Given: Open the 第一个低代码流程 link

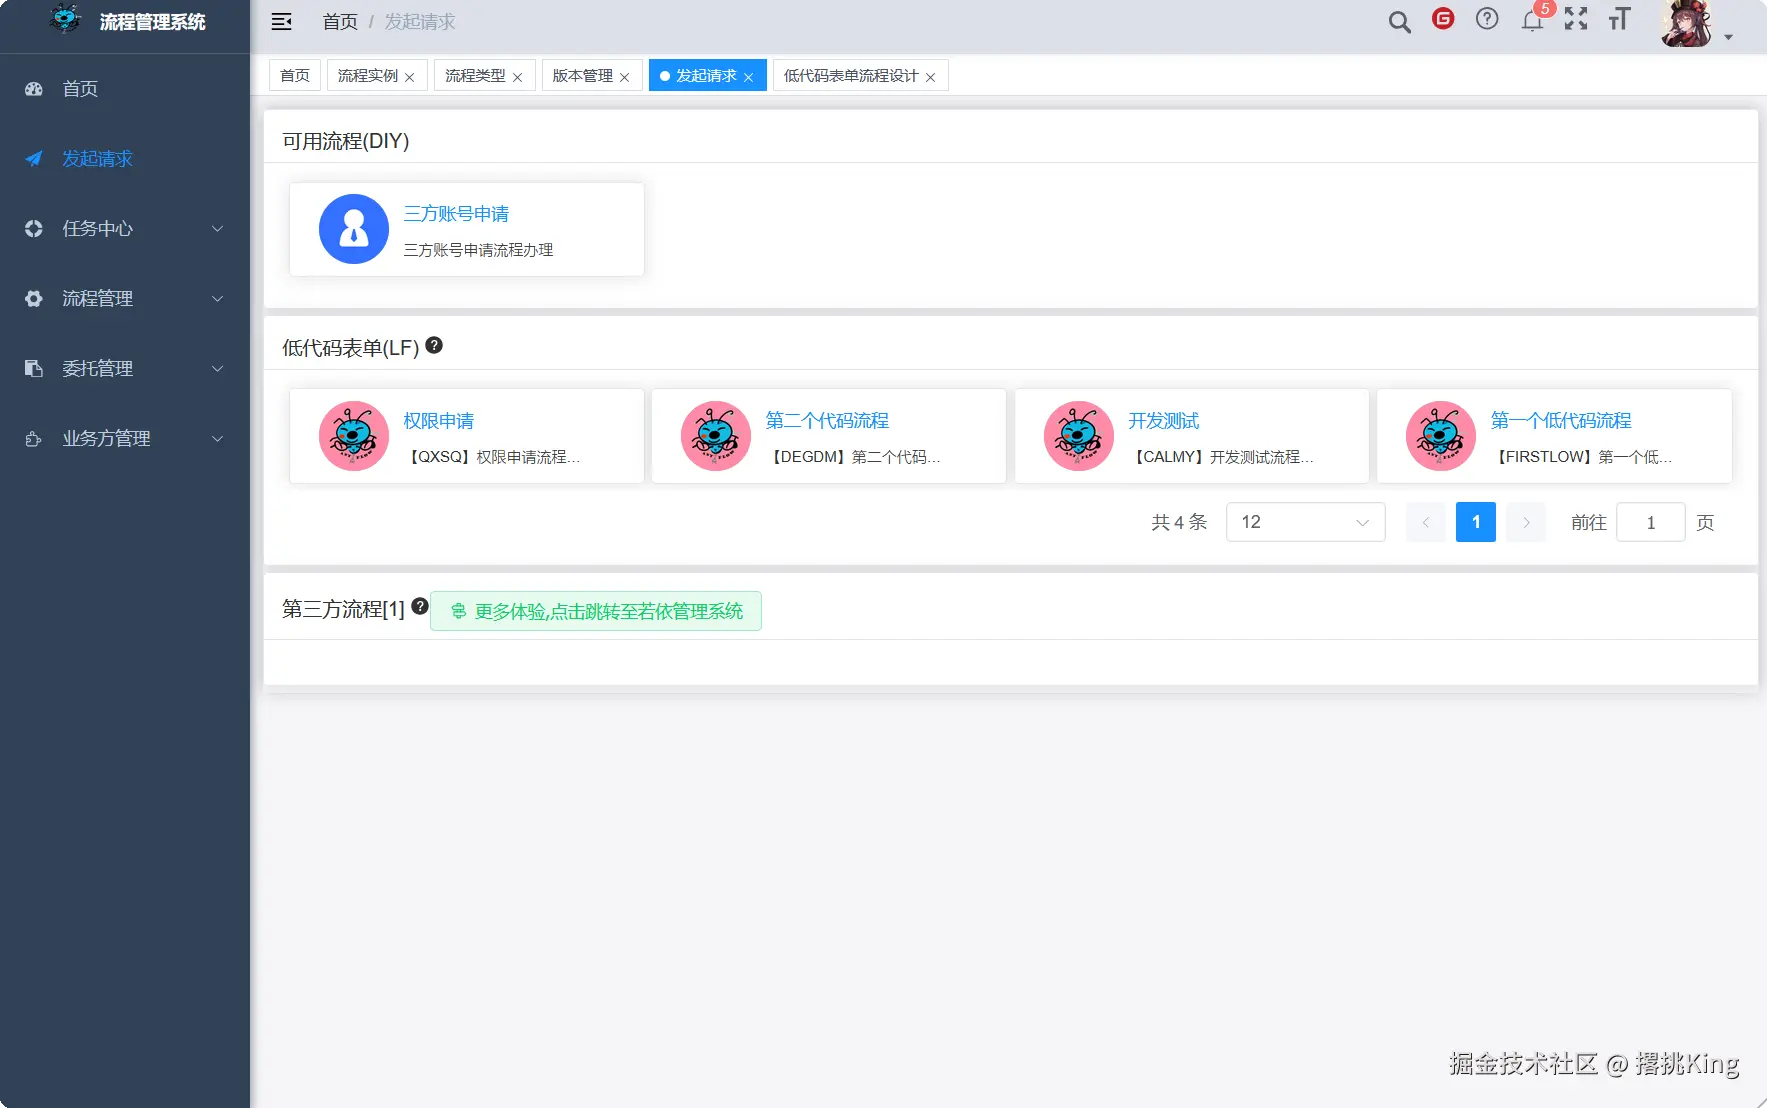Looking at the screenshot, I should (1561, 420).
